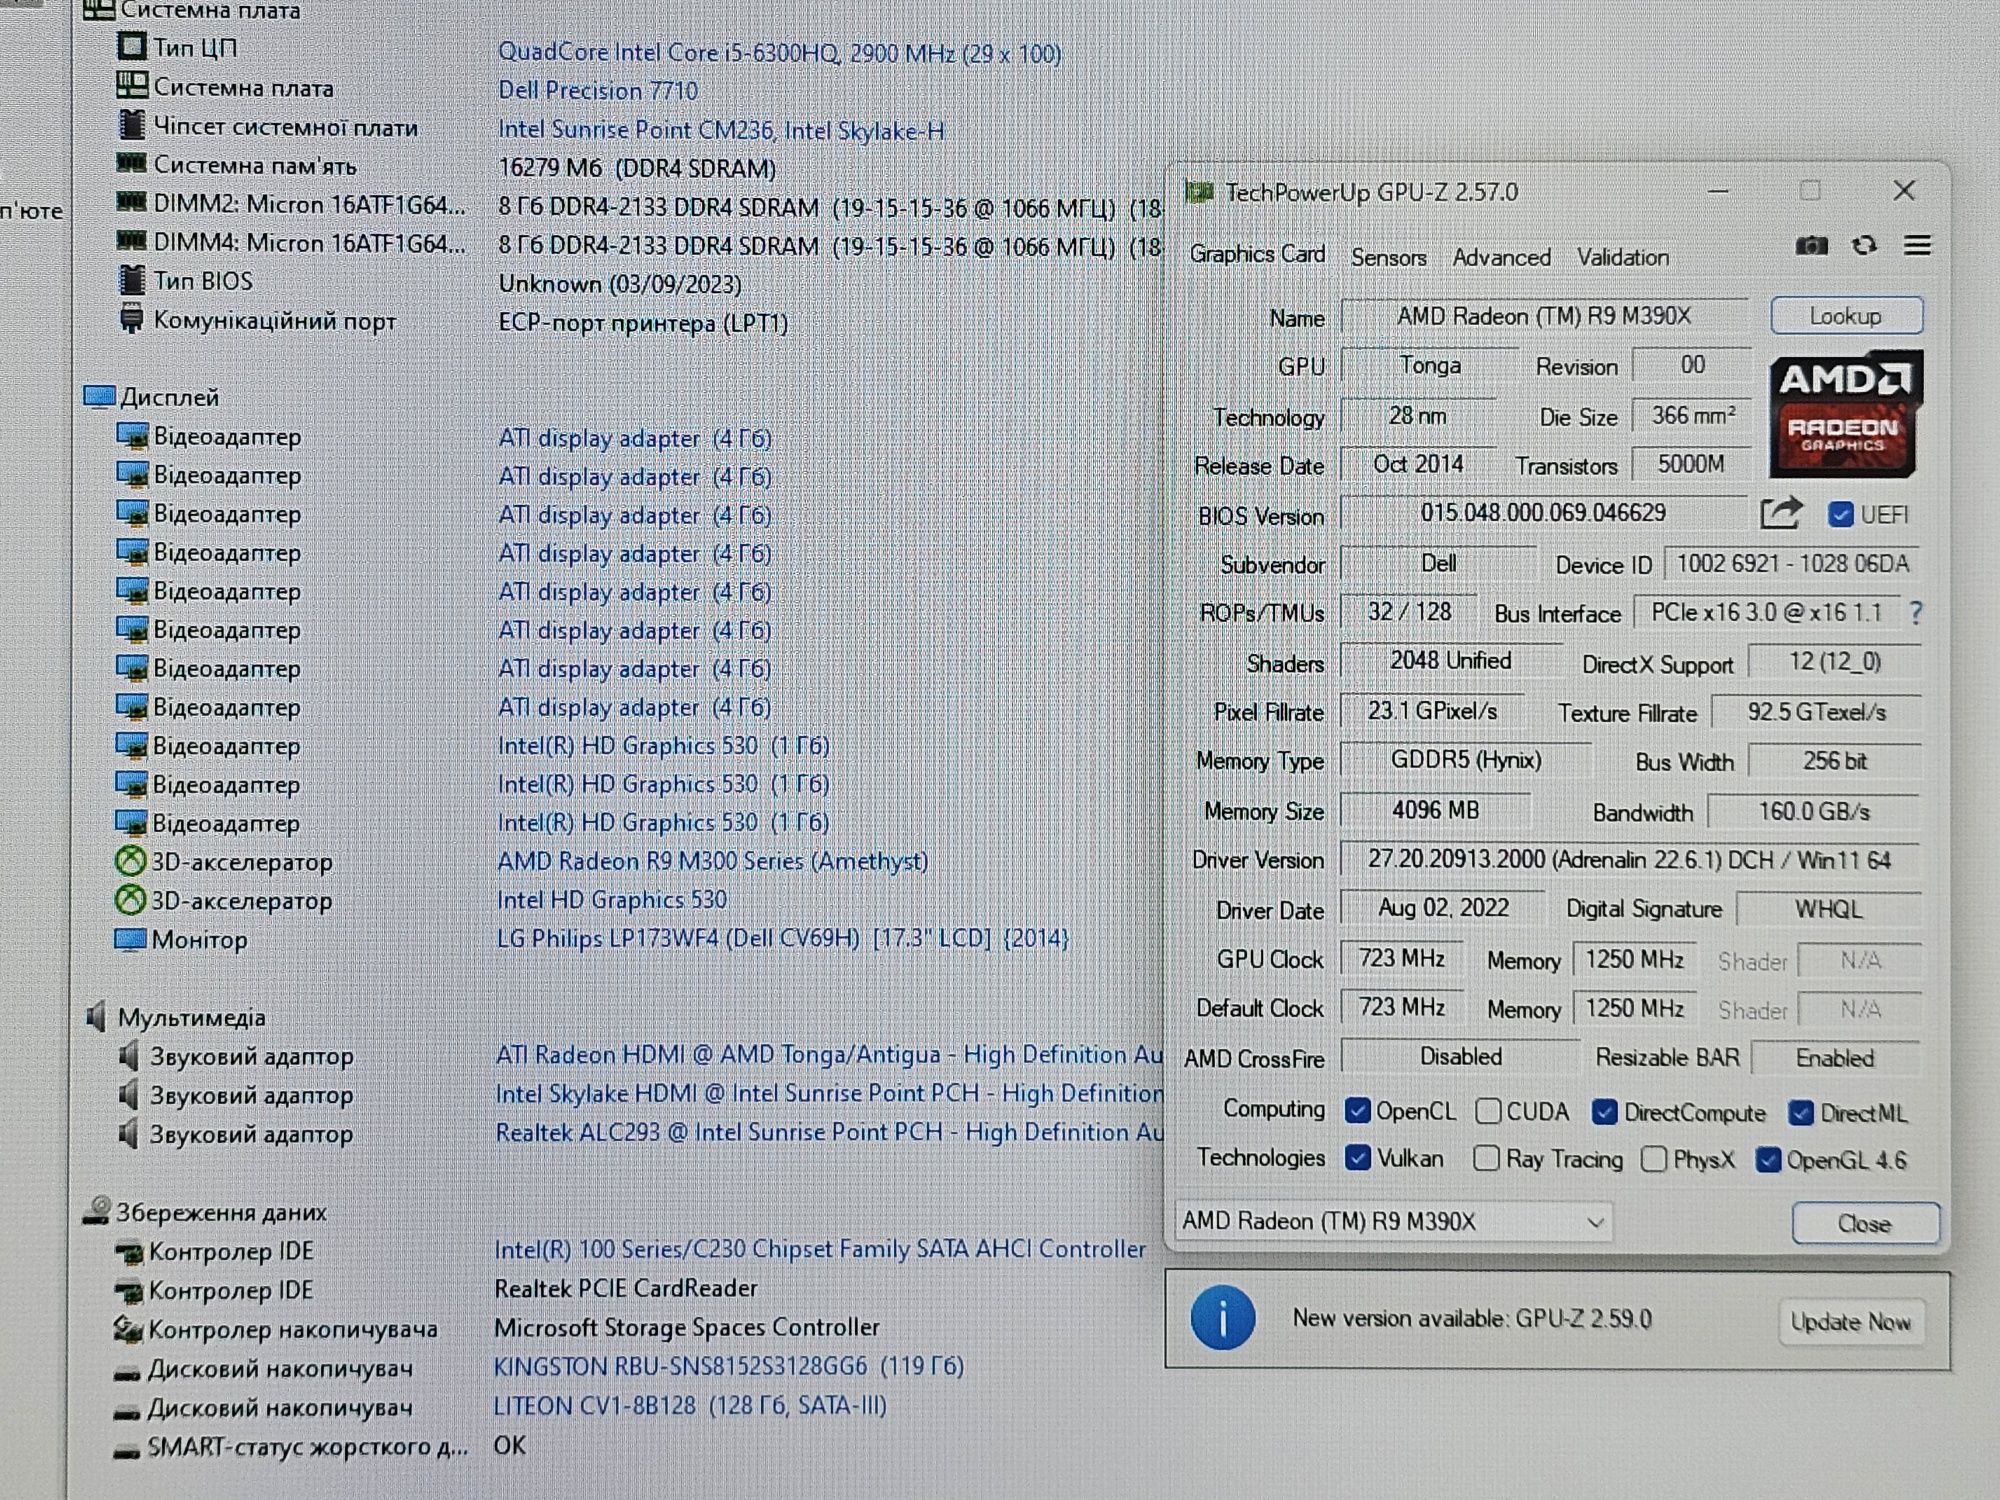The image size is (2000, 1500).
Task: Select the ECP-порт принтера (LPT1) value
Action: (643, 323)
